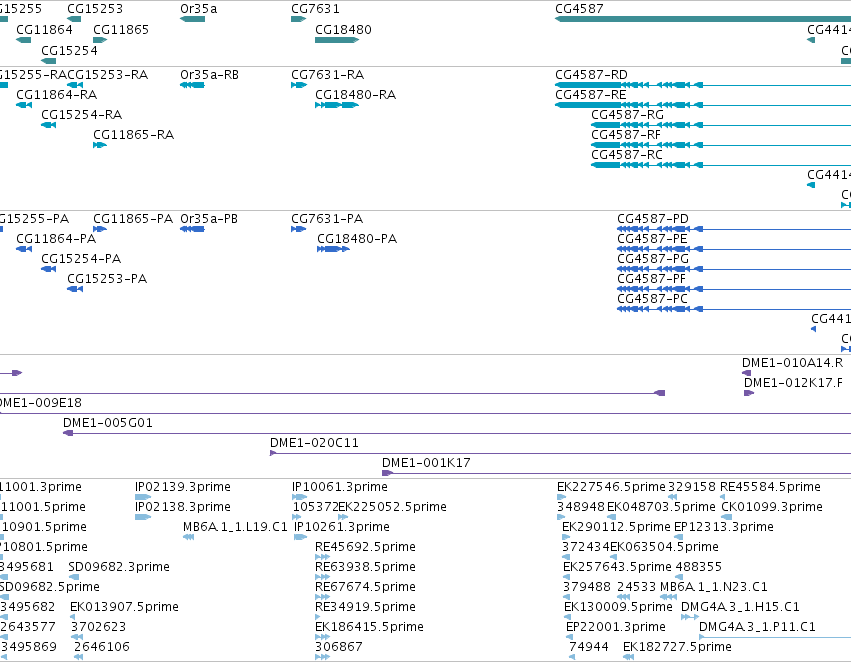851x662 pixels.
Task: Click EST EK063504.5prime label
Action: coord(664,547)
